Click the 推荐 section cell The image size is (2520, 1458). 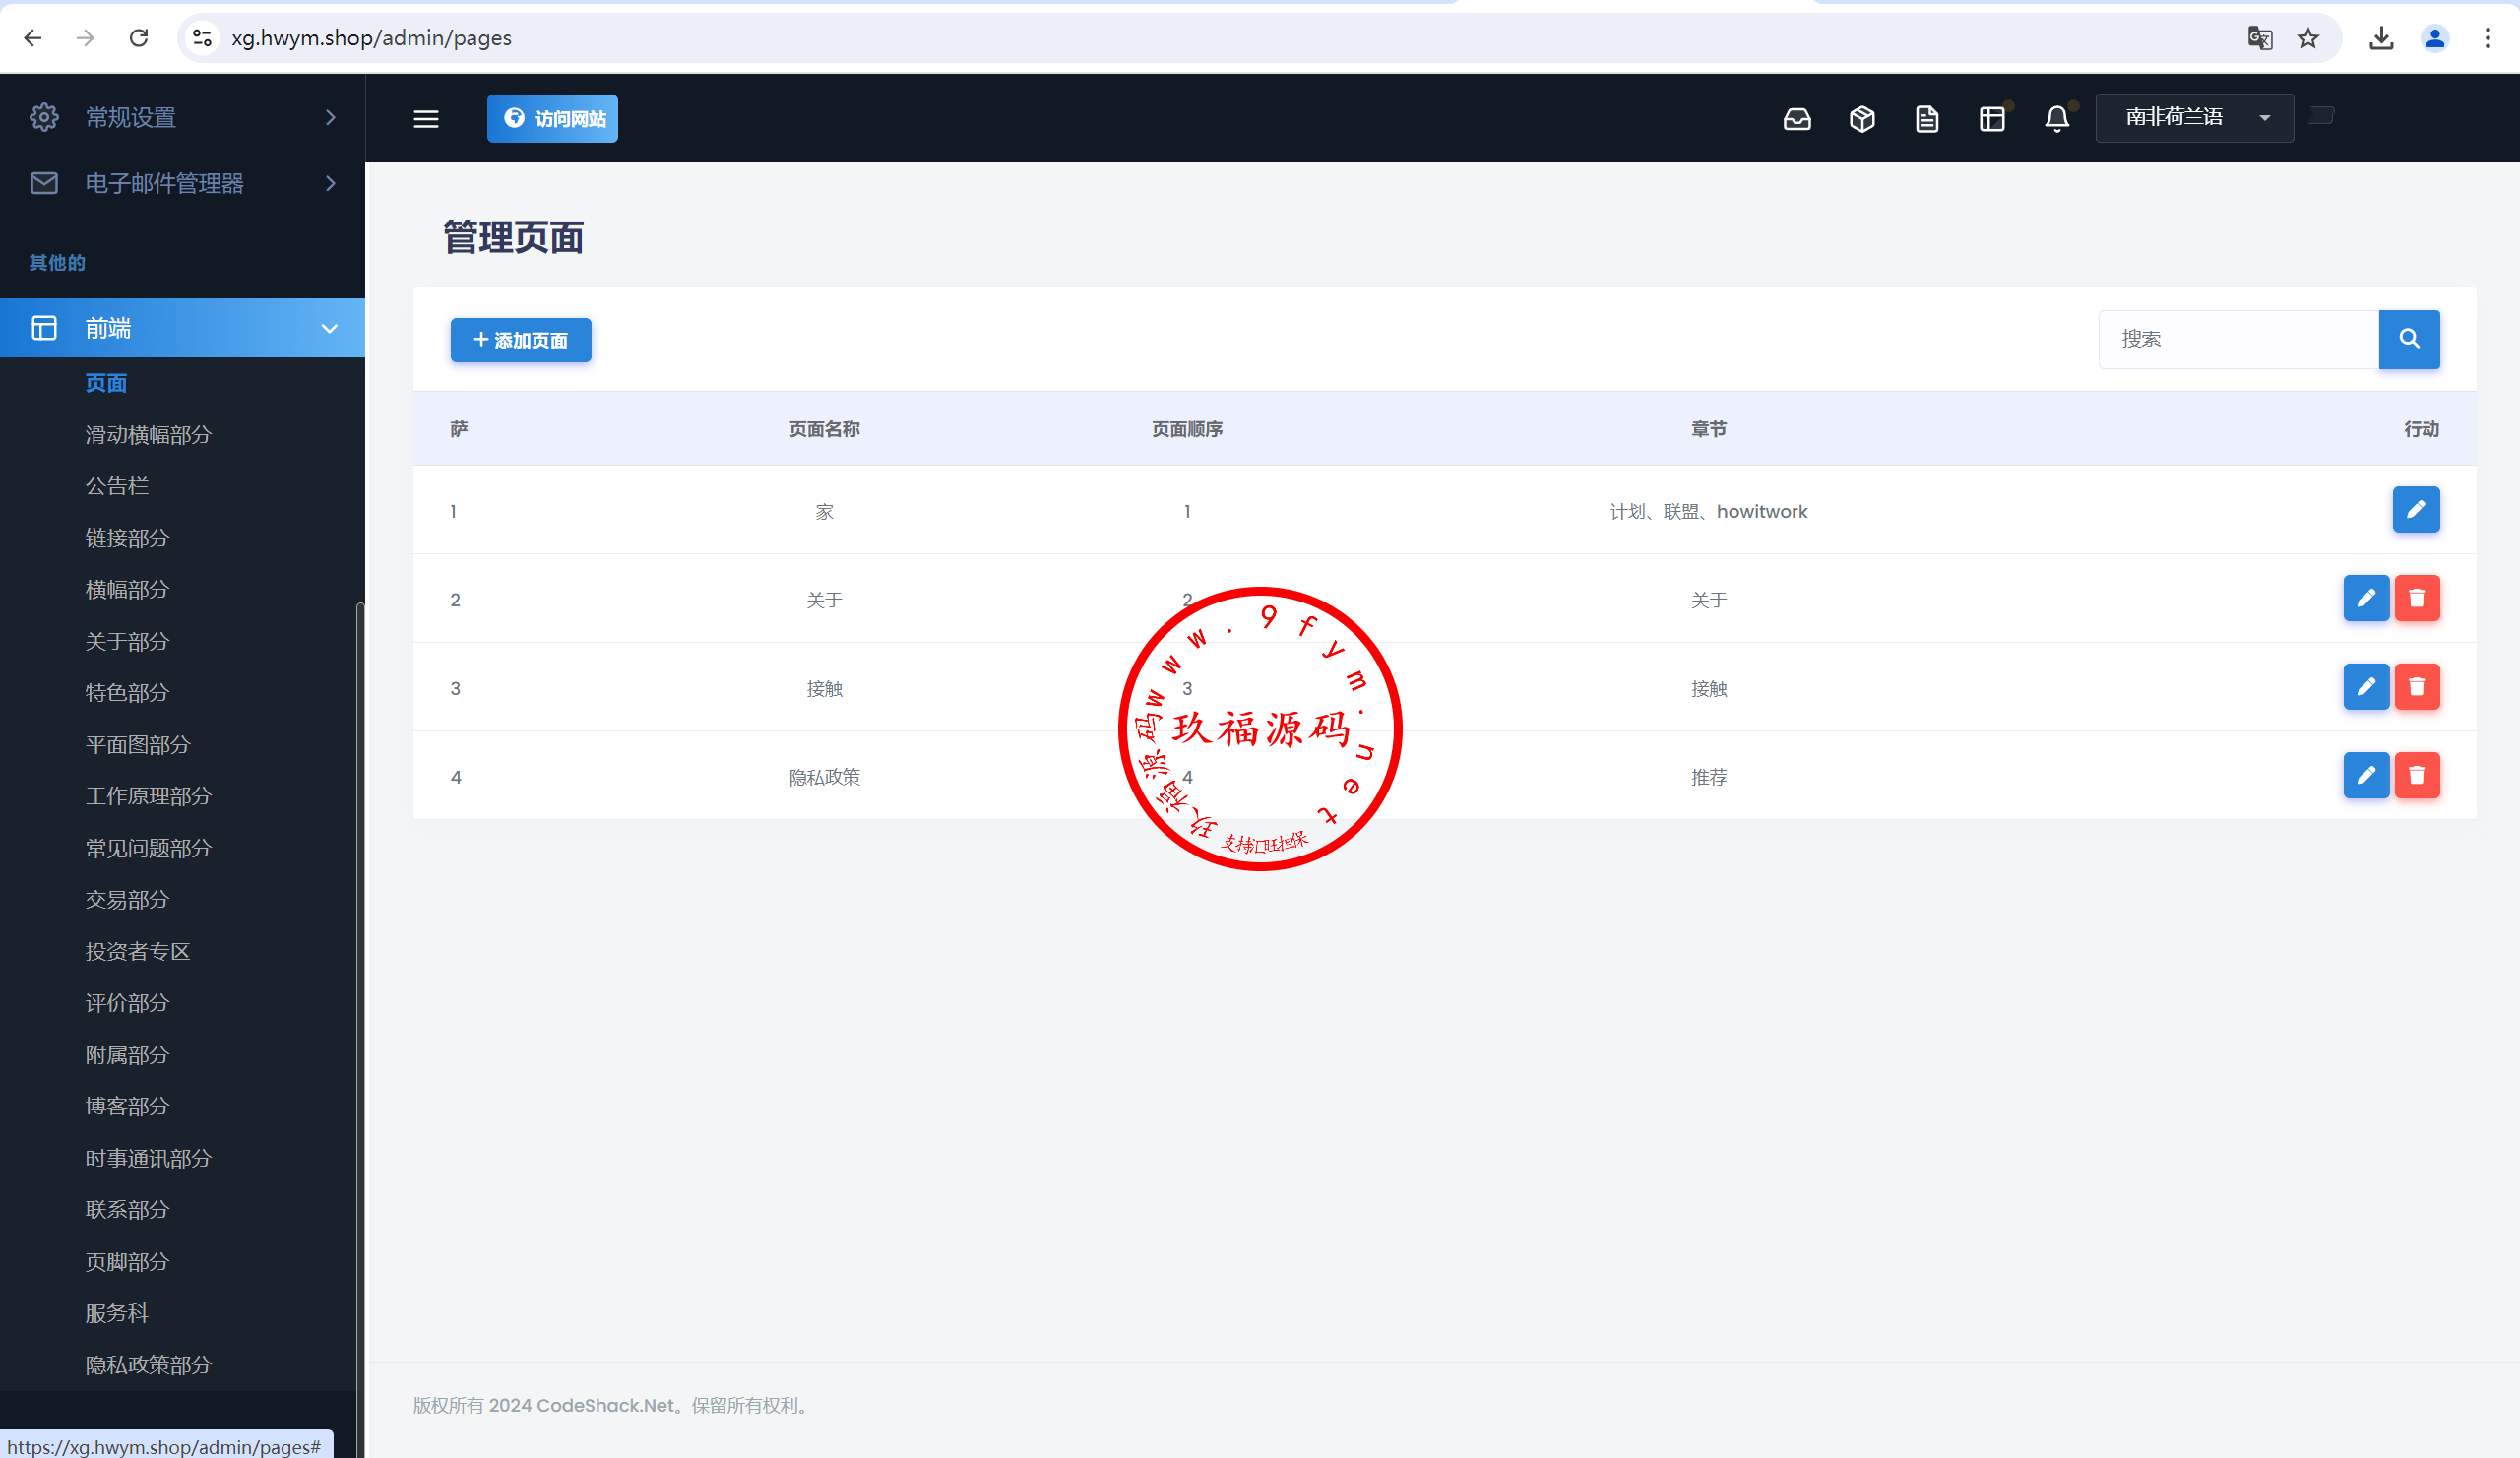coord(1709,777)
